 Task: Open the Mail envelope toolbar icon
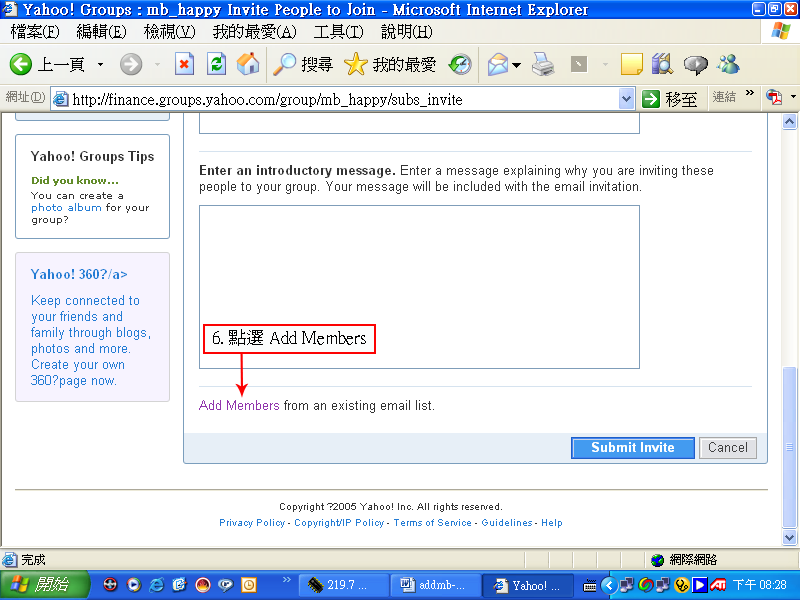(x=498, y=65)
